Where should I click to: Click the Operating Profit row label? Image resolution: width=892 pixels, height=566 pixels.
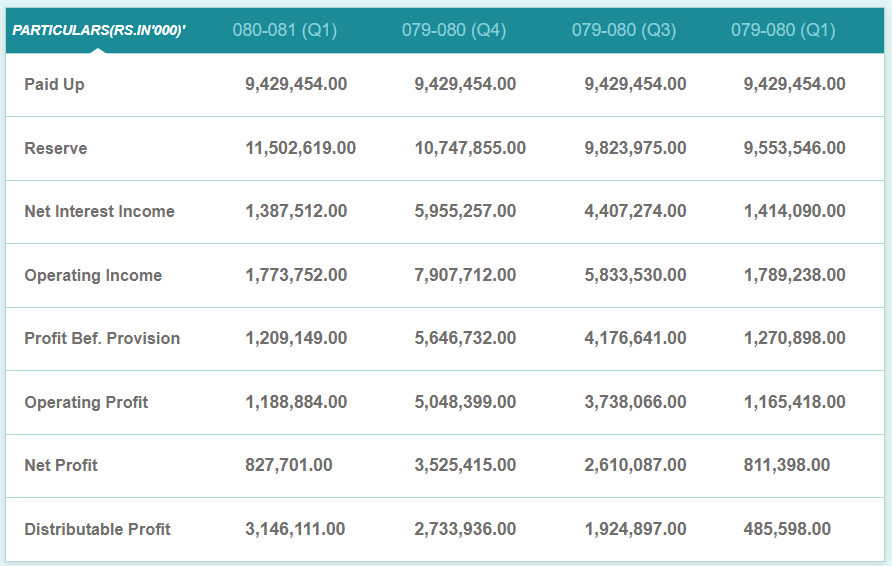point(86,402)
